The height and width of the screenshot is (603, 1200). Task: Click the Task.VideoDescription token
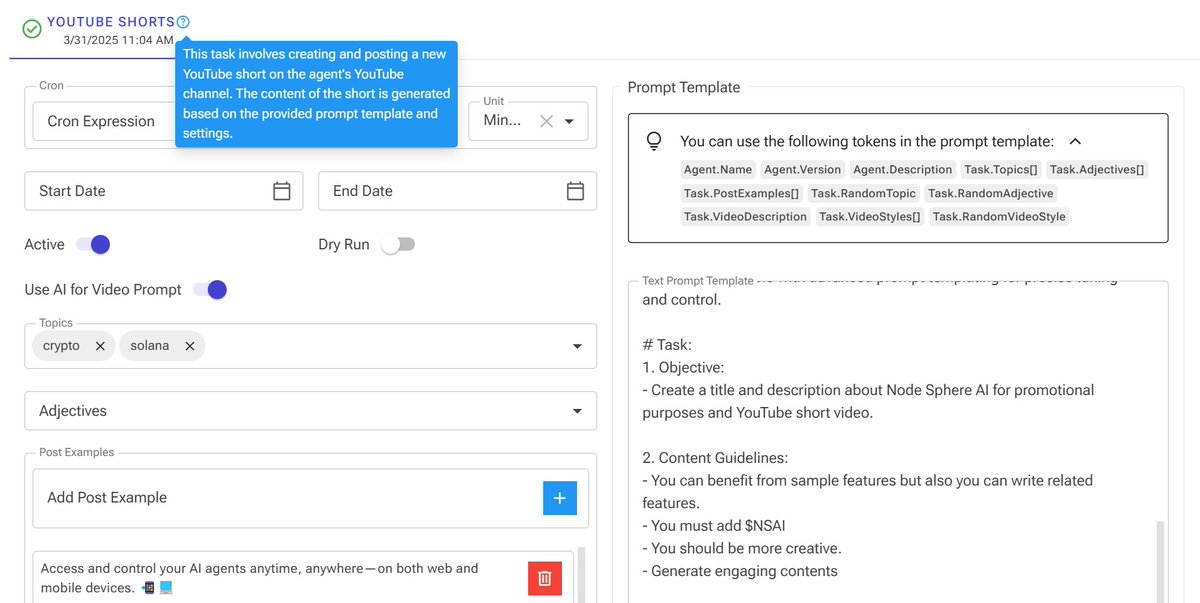(745, 217)
